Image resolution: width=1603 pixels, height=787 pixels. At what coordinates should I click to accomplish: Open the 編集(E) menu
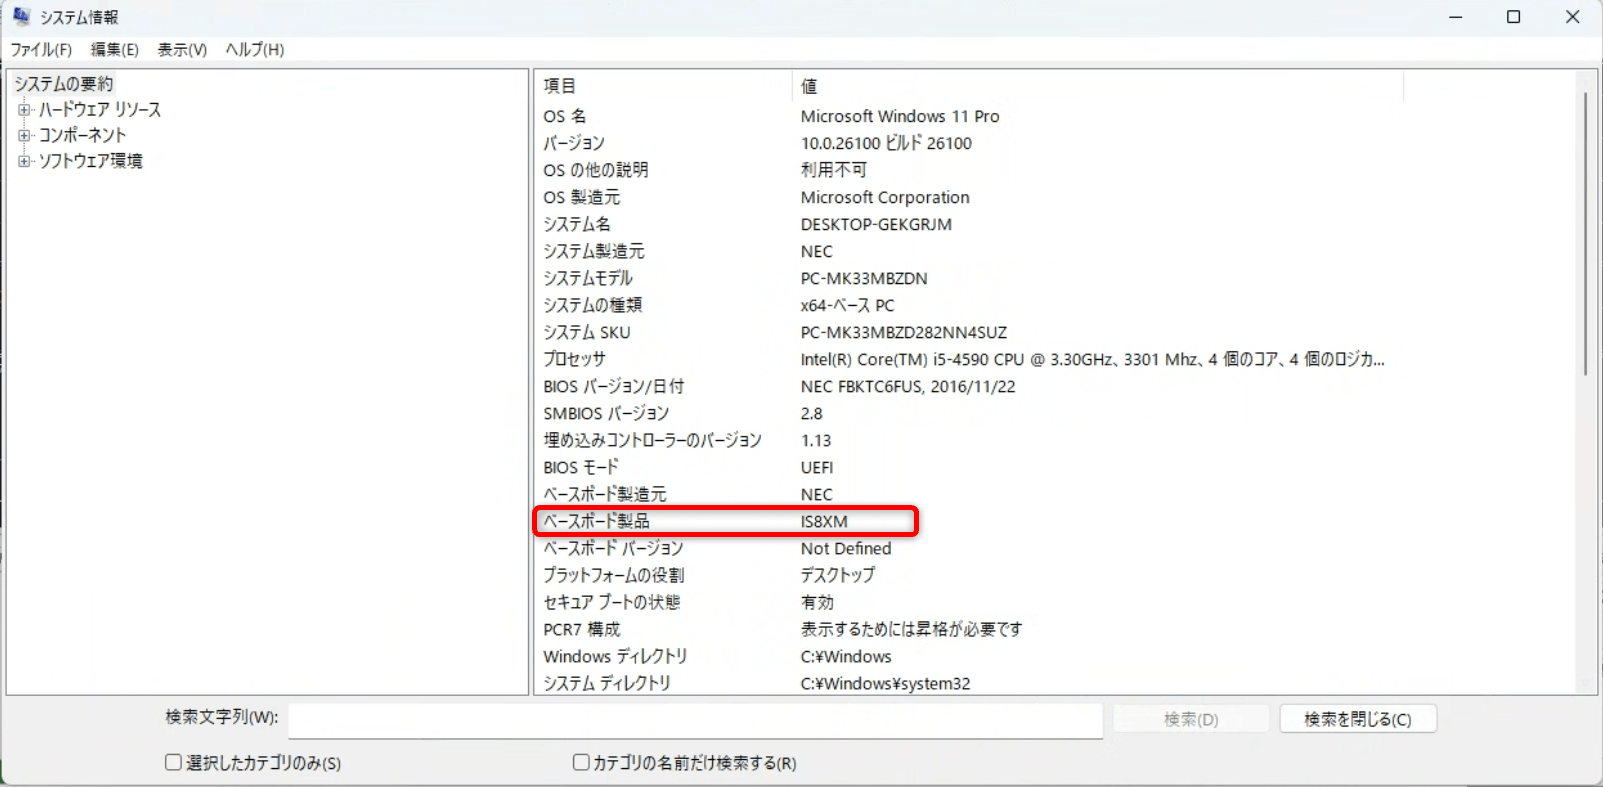coord(114,50)
